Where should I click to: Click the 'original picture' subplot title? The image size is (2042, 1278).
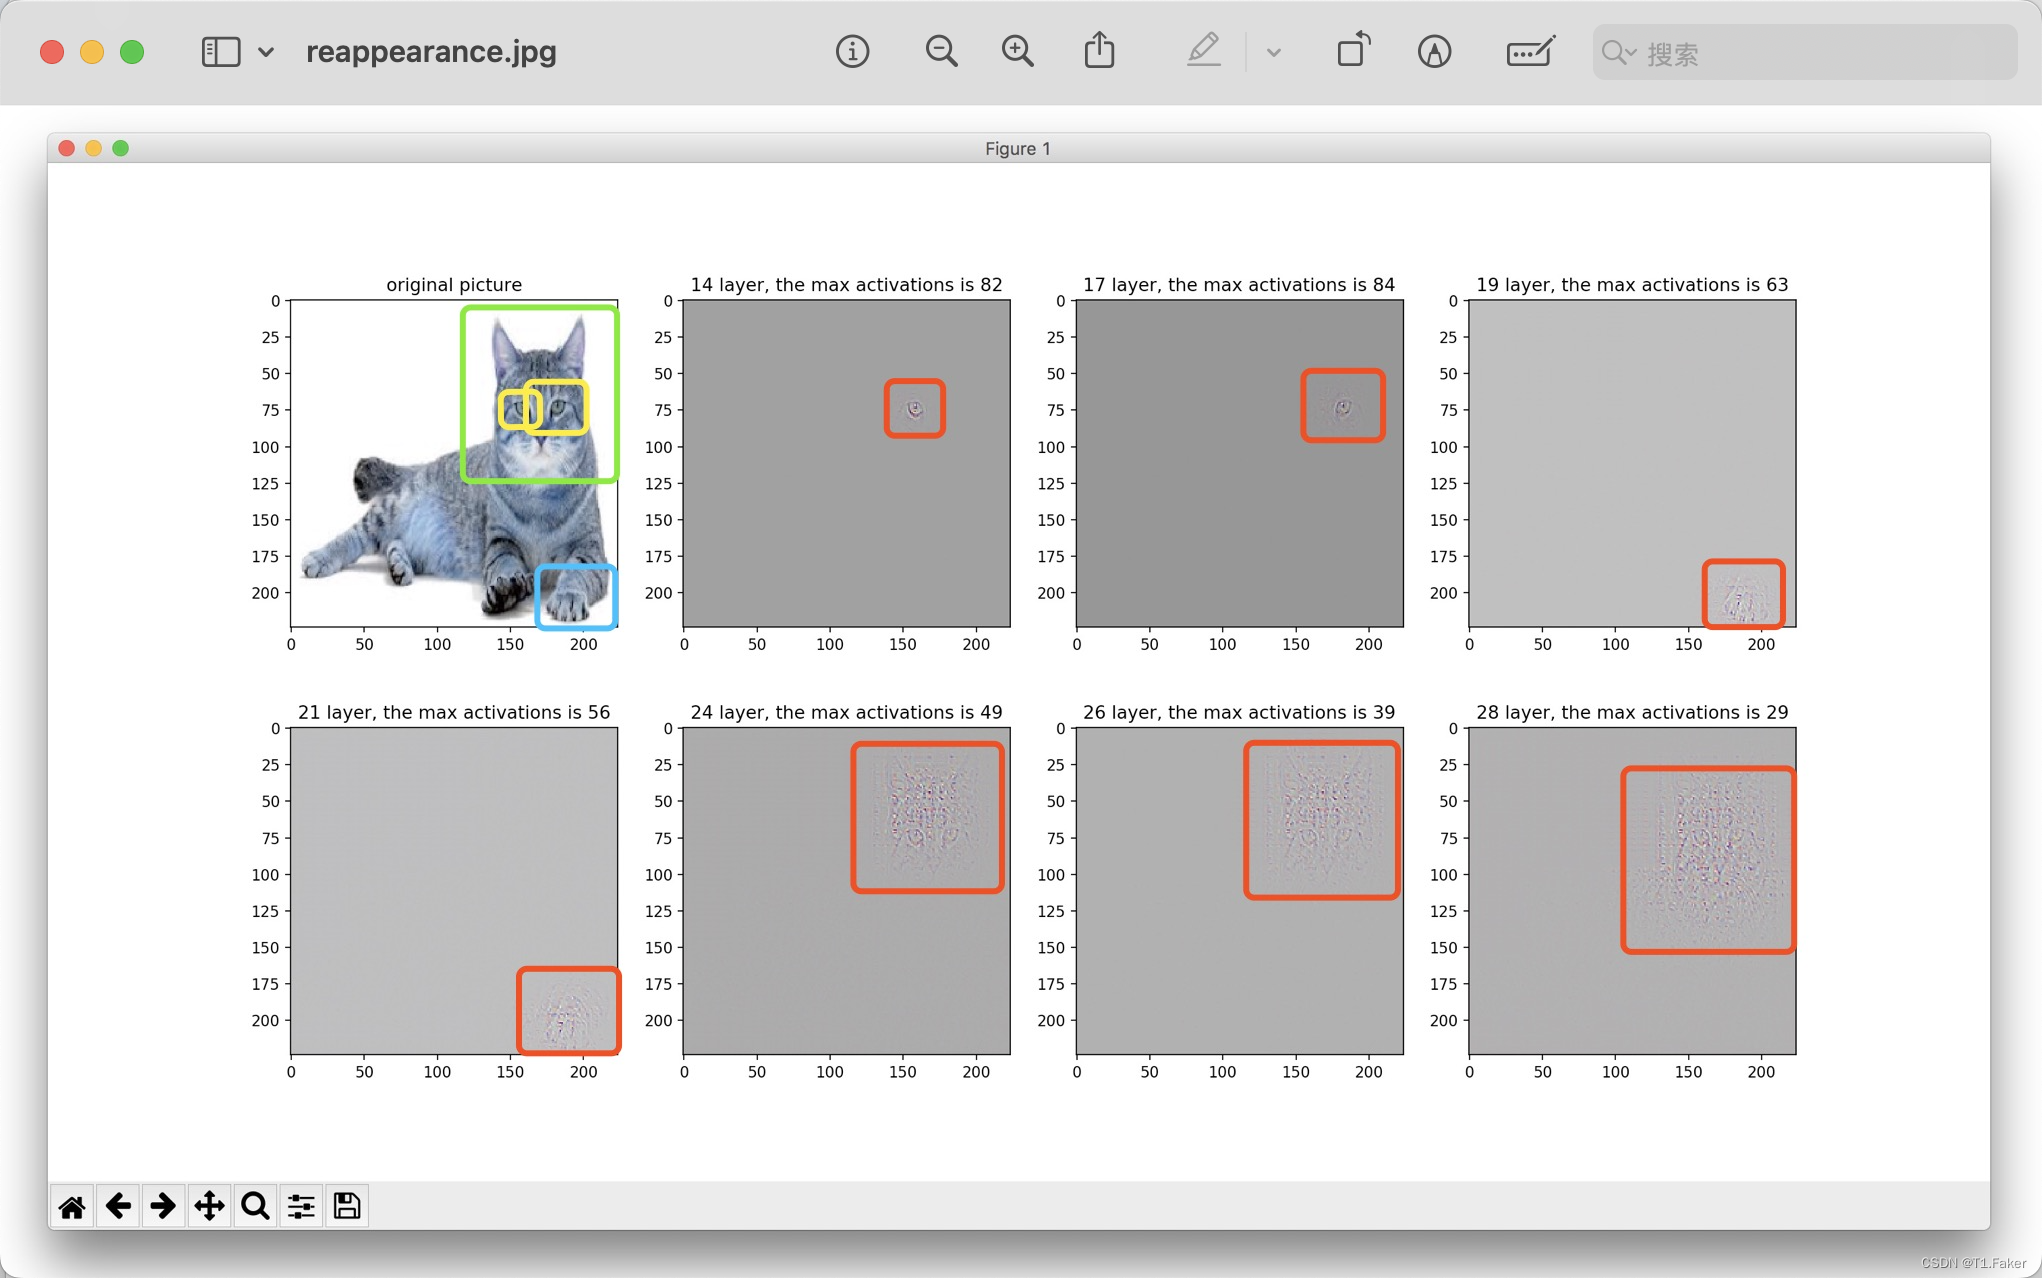click(454, 285)
